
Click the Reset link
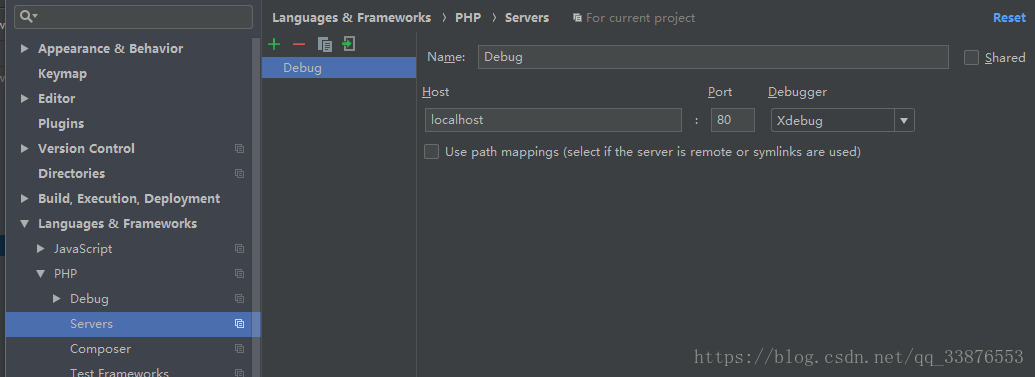(1009, 18)
